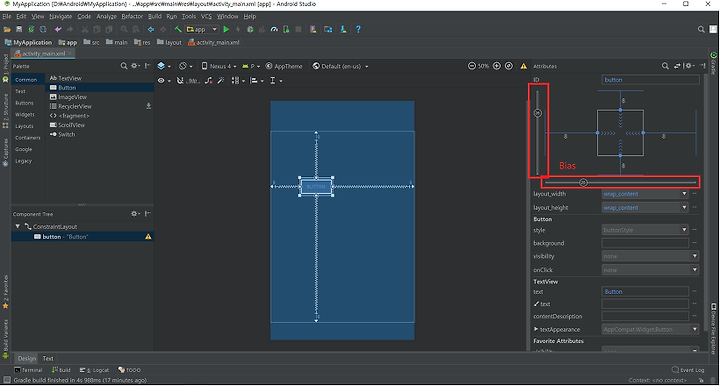
Task: Open the SDK Manager download icon
Action: (x=343, y=29)
